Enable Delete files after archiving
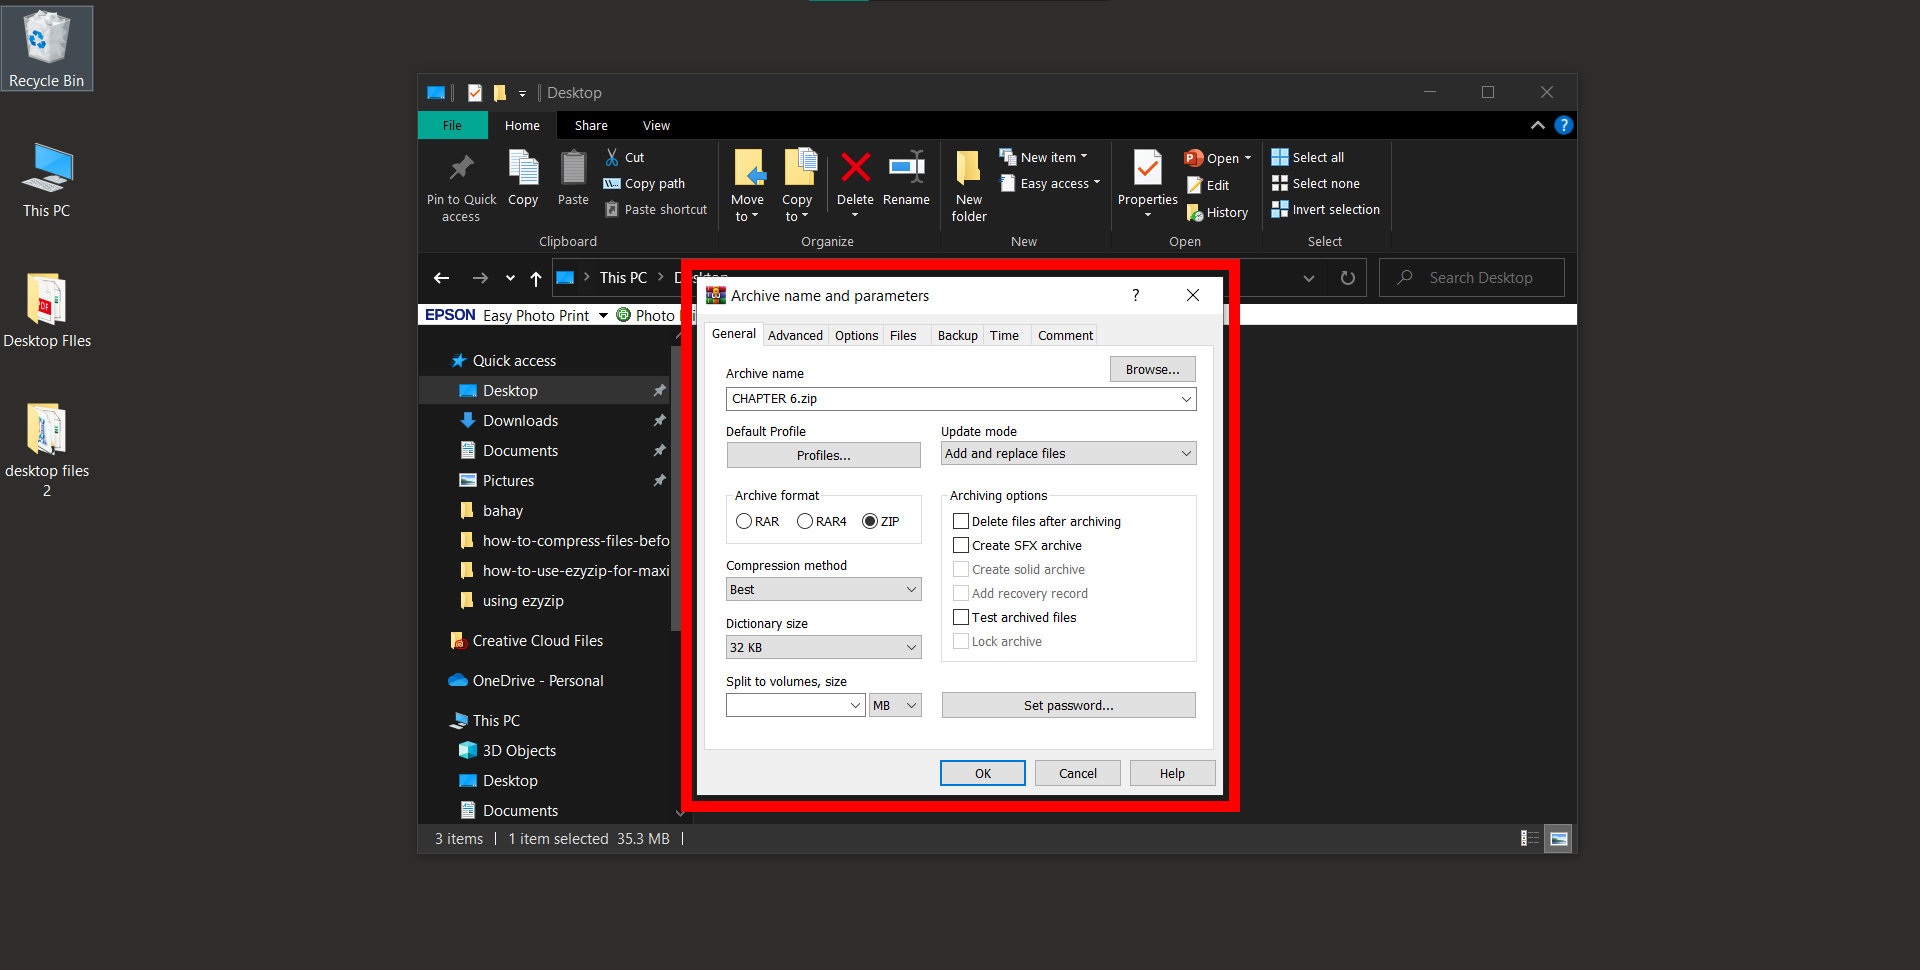This screenshot has height=970, width=1920. tap(961, 521)
